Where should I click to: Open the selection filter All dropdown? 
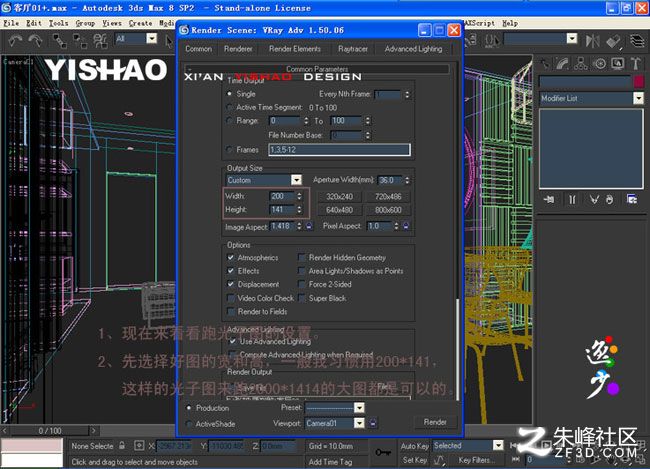(152, 39)
